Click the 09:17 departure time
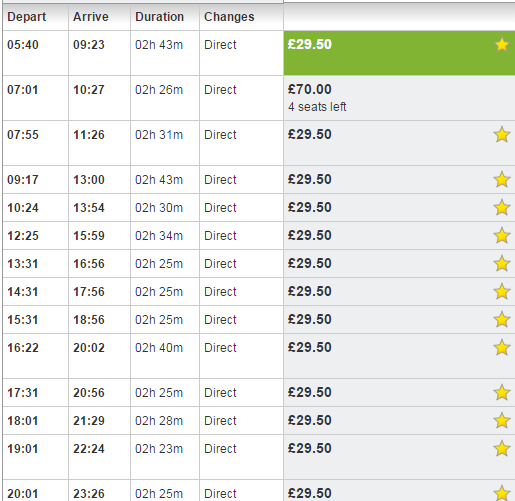Image resolution: width=515 pixels, height=501 pixels. coord(23,180)
